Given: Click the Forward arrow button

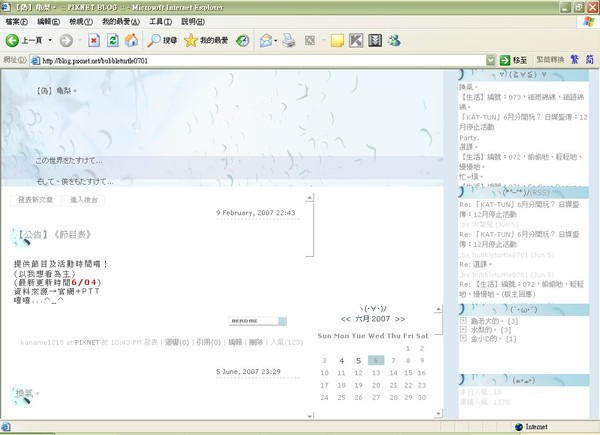Looking at the screenshot, I should point(66,40).
